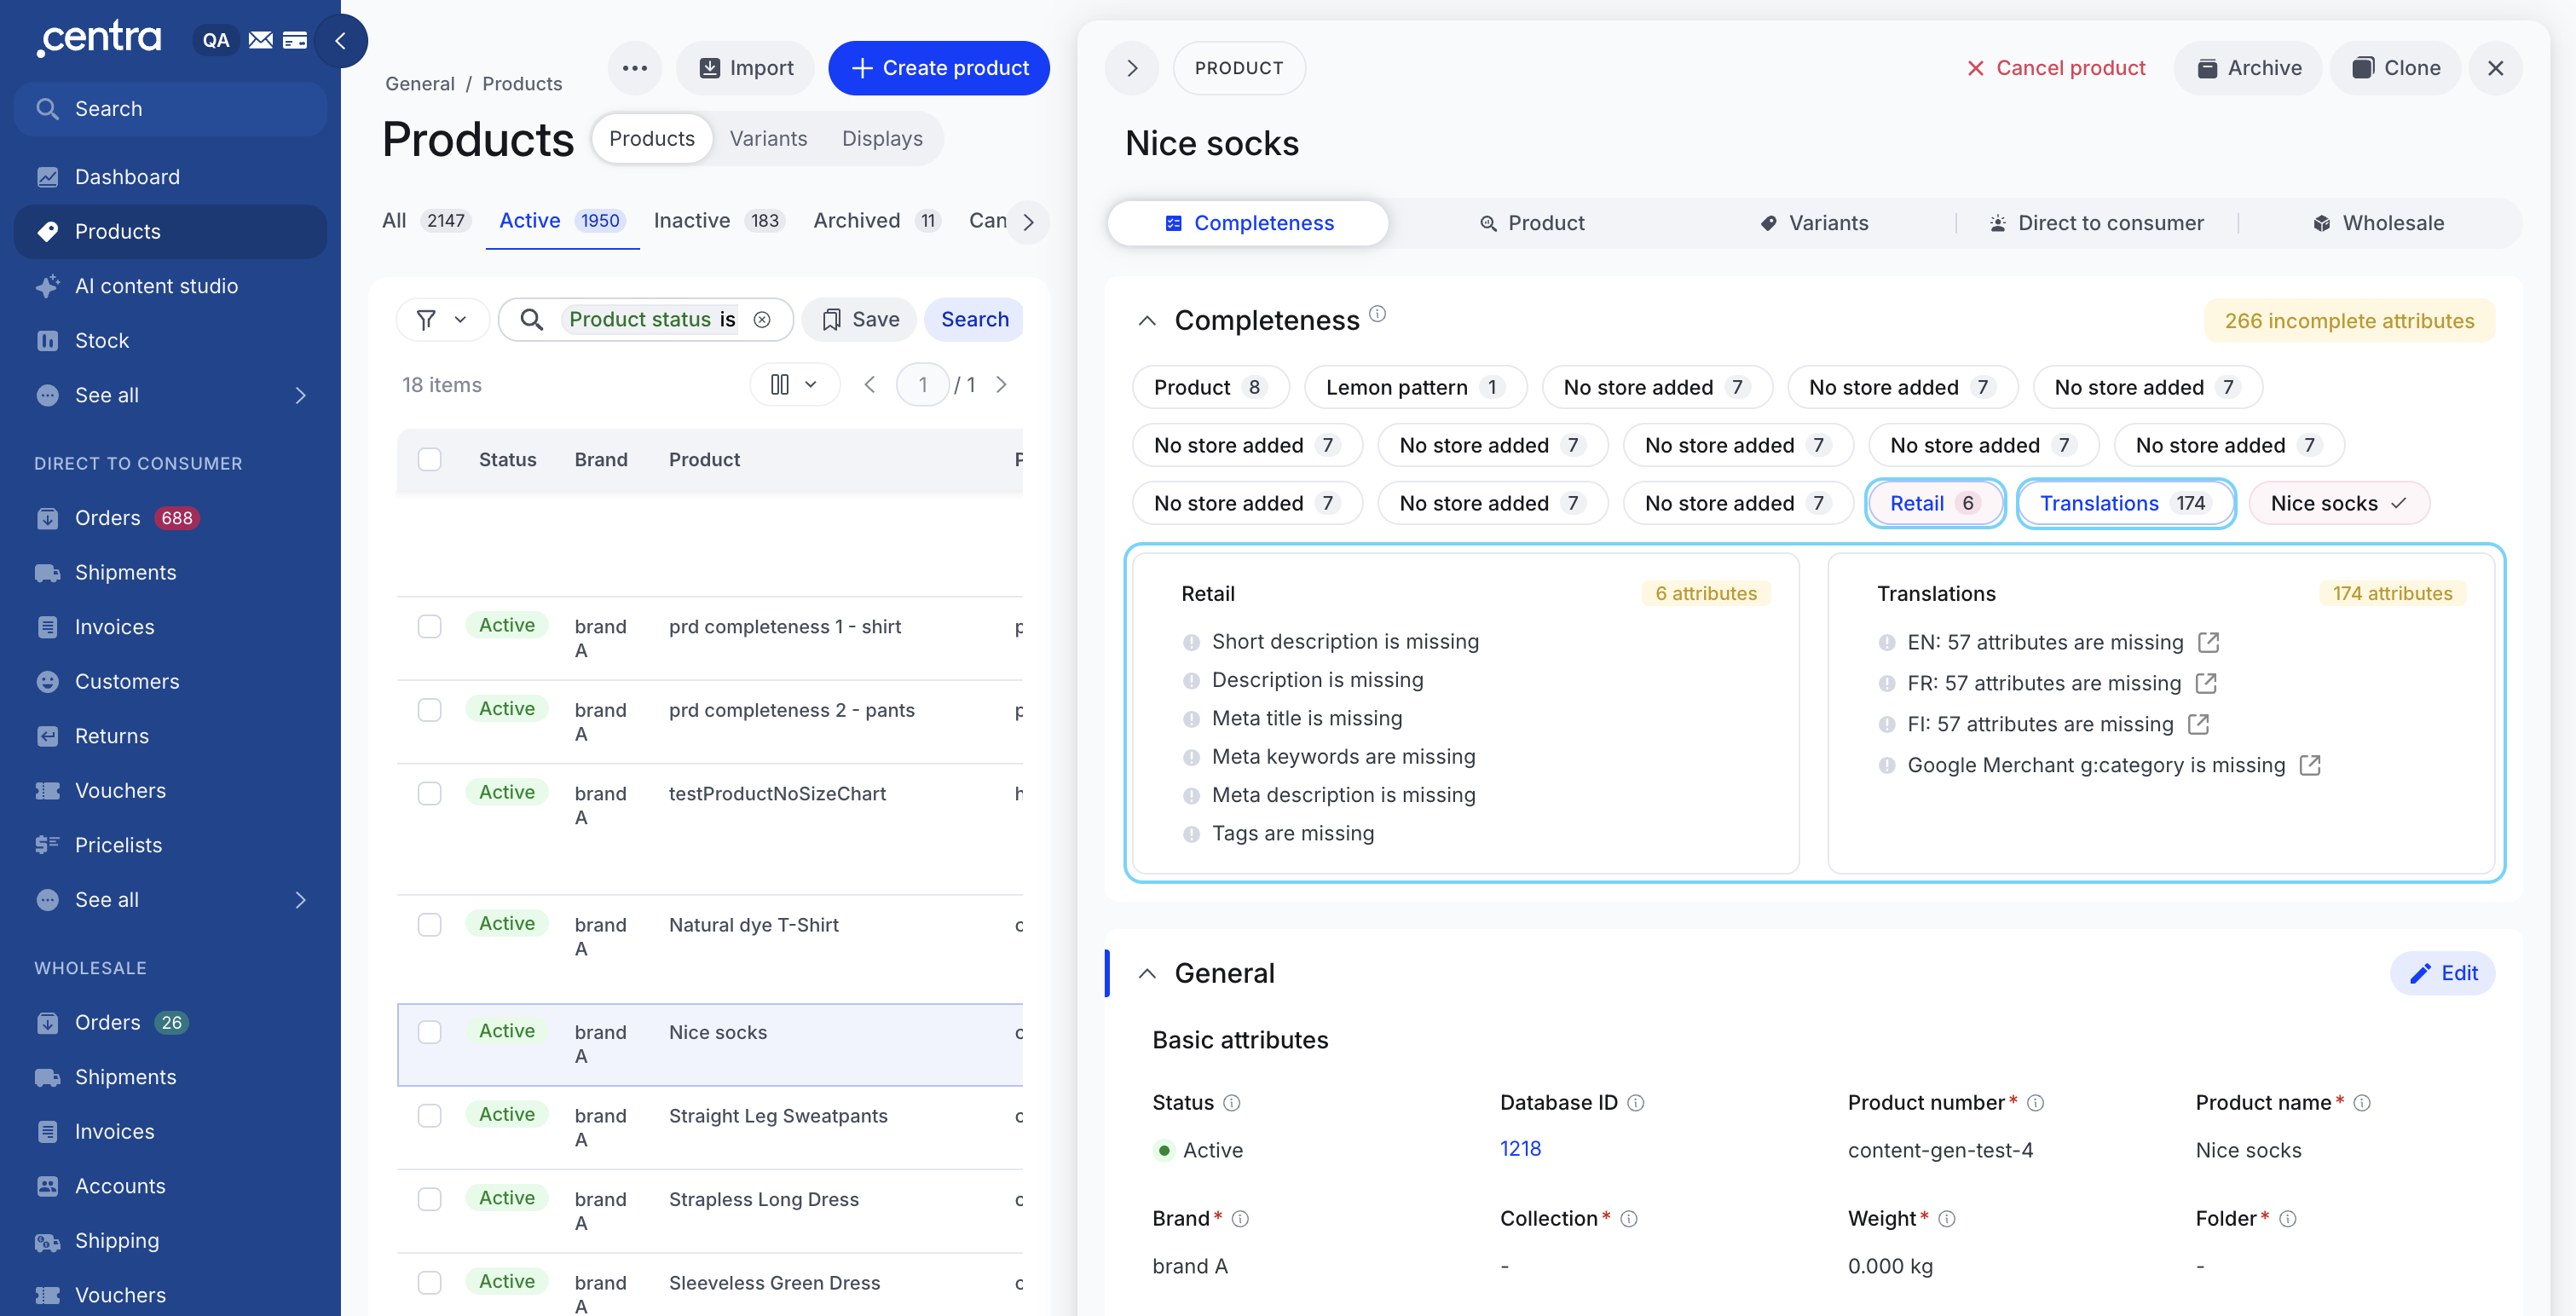Open the Wholesale product tab
2576x1316 pixels.
click(2379, 223)
